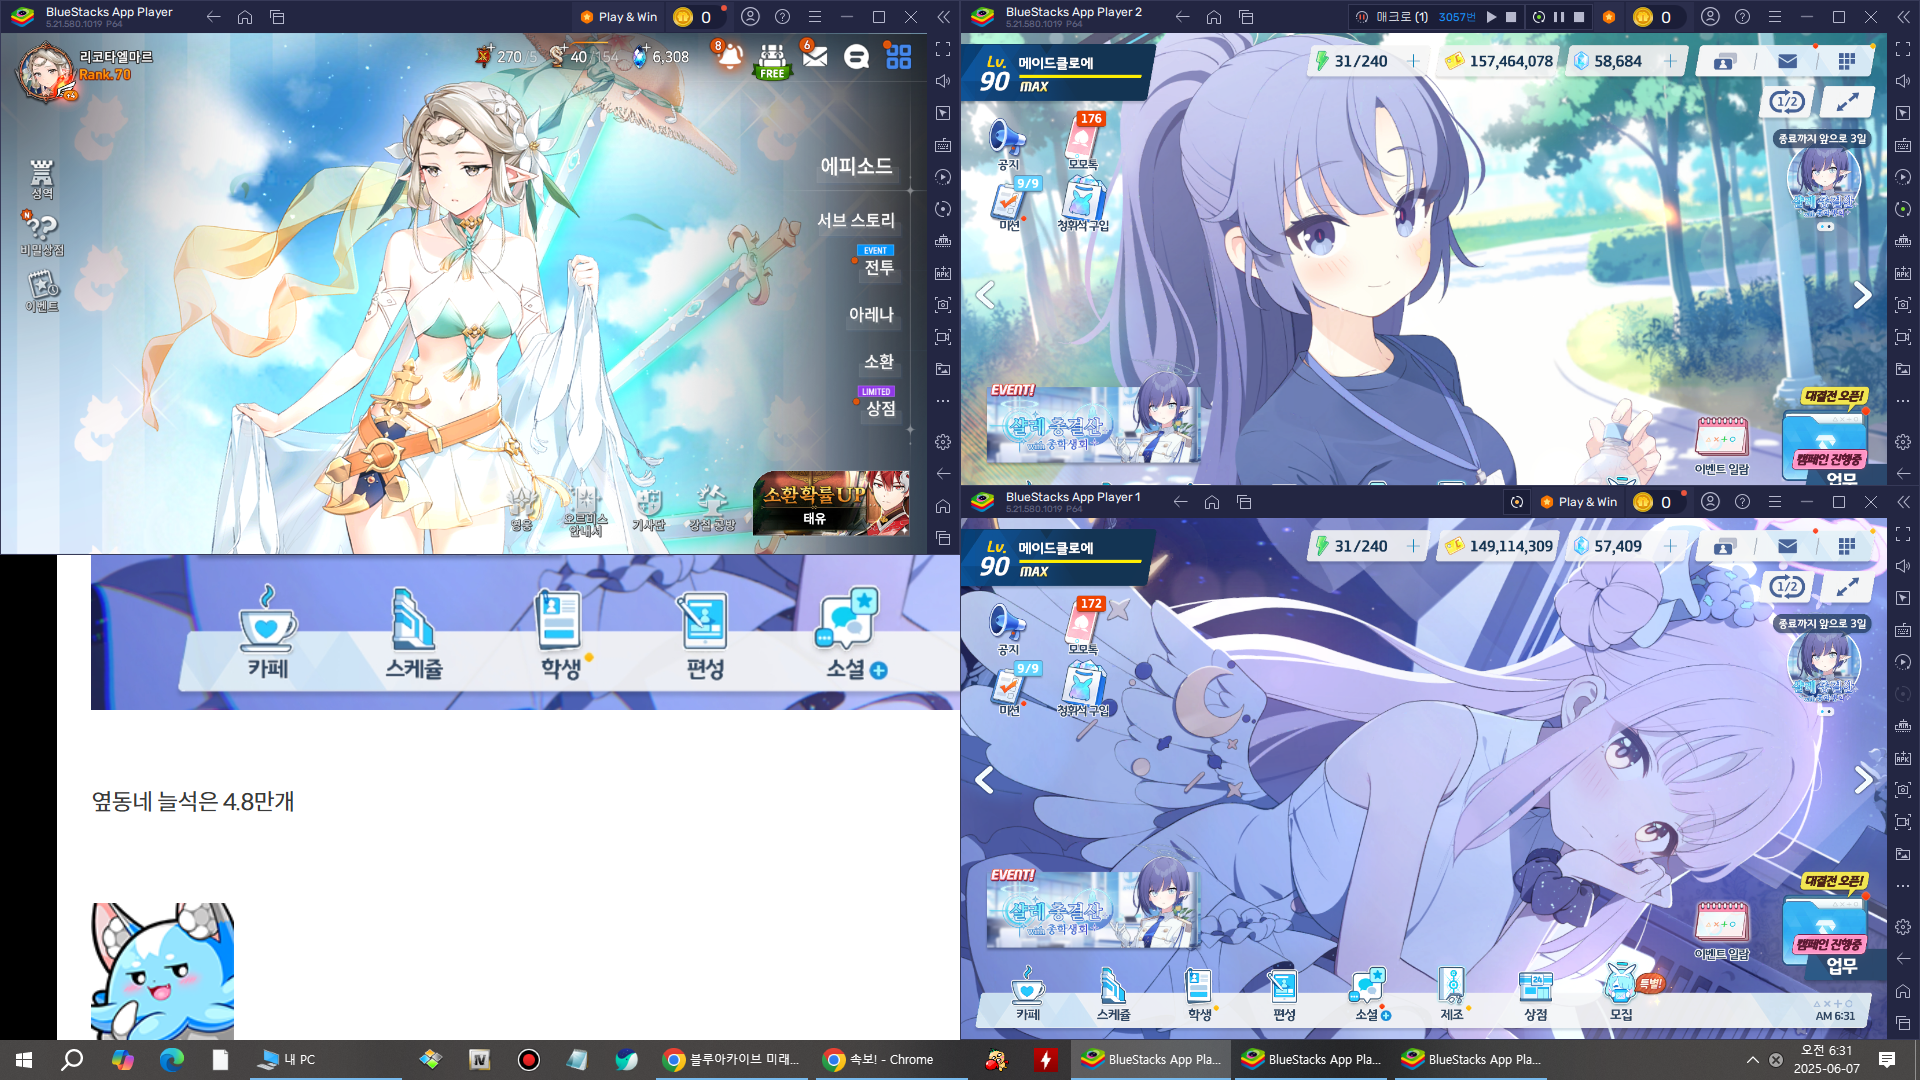
Task: Open 스케줄 icon in App Player 1
Action: (1113, 995)
